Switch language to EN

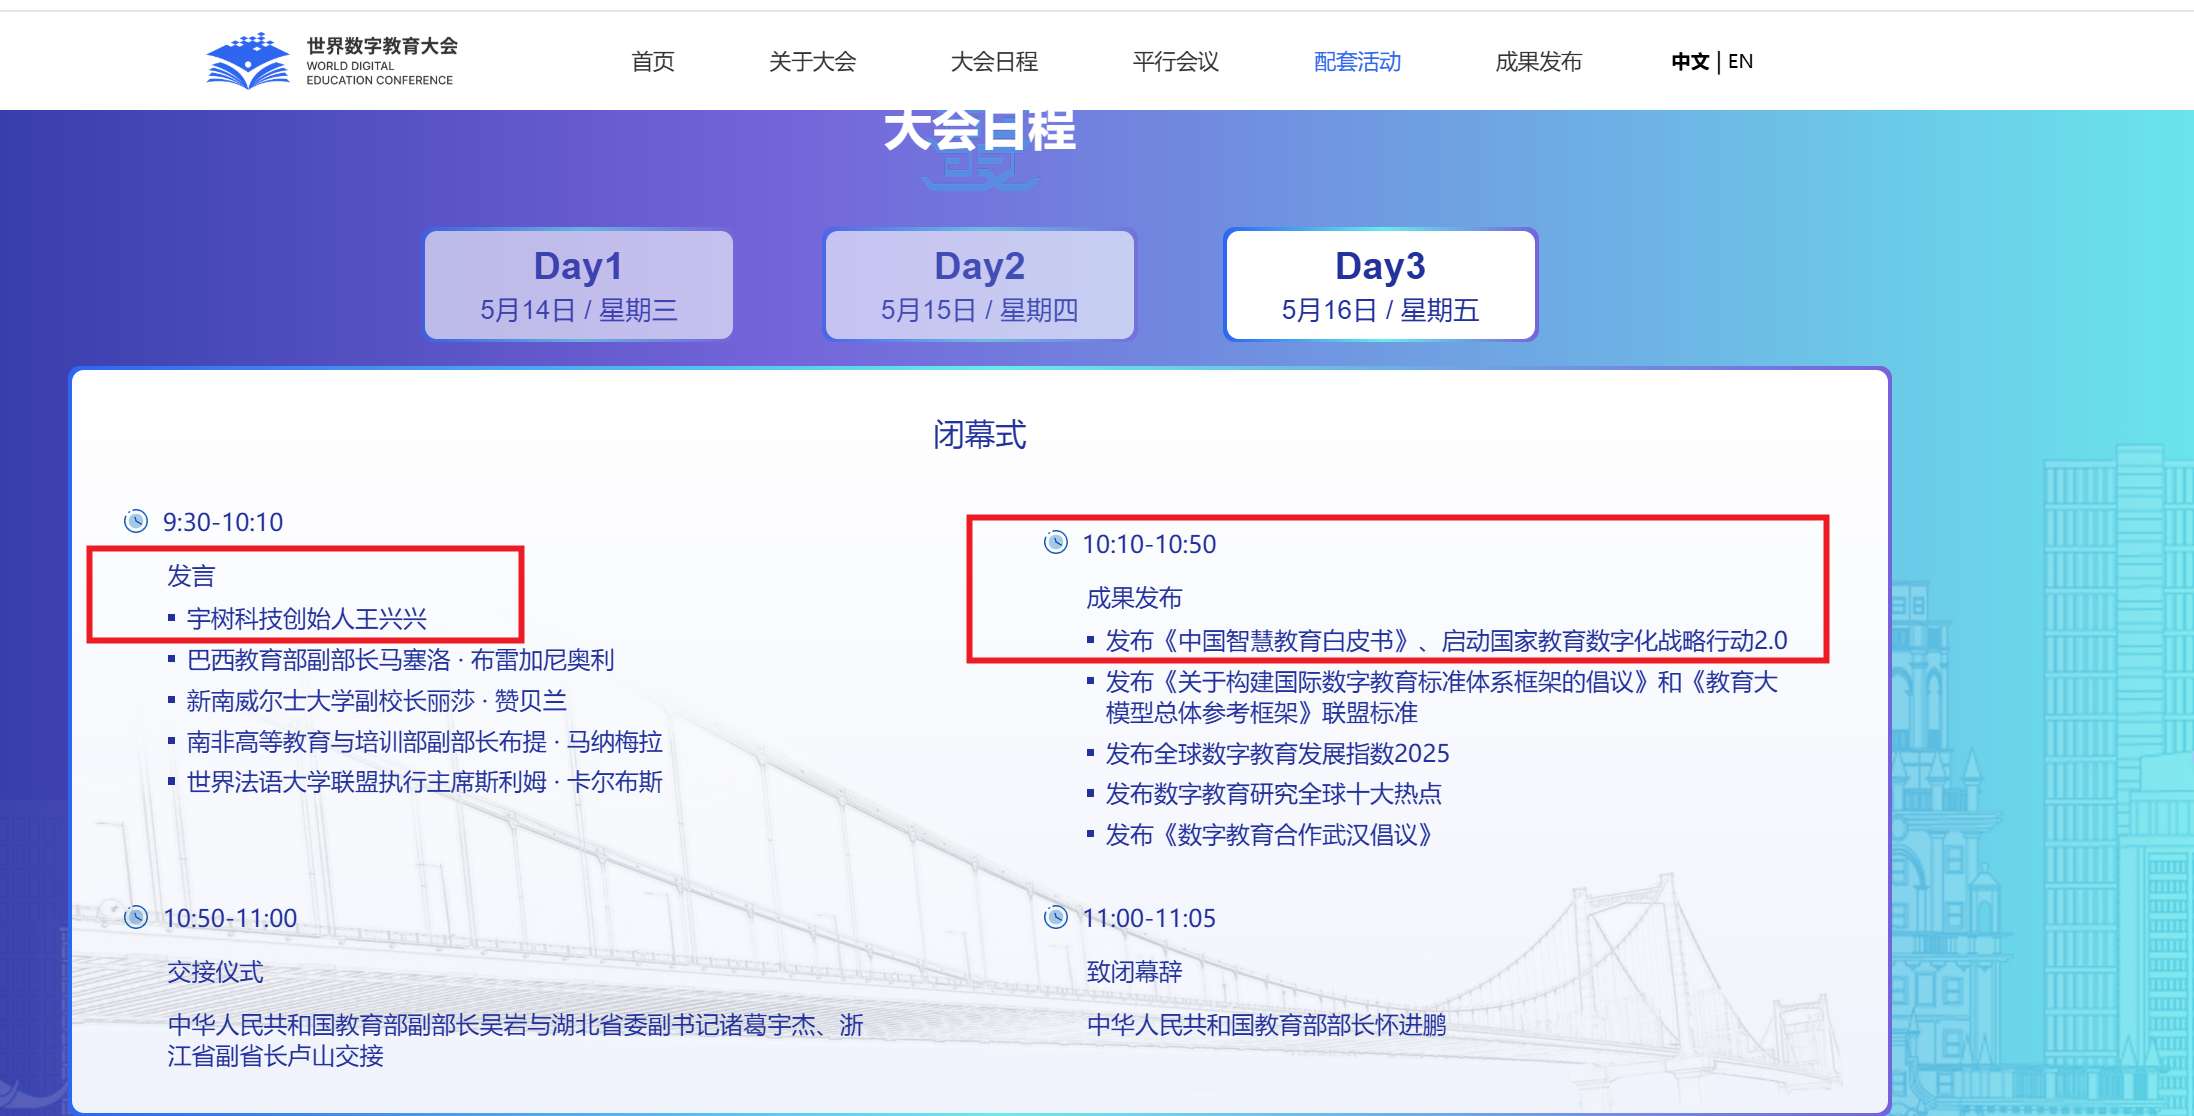pyautogui.click(x=1740, y=62)
